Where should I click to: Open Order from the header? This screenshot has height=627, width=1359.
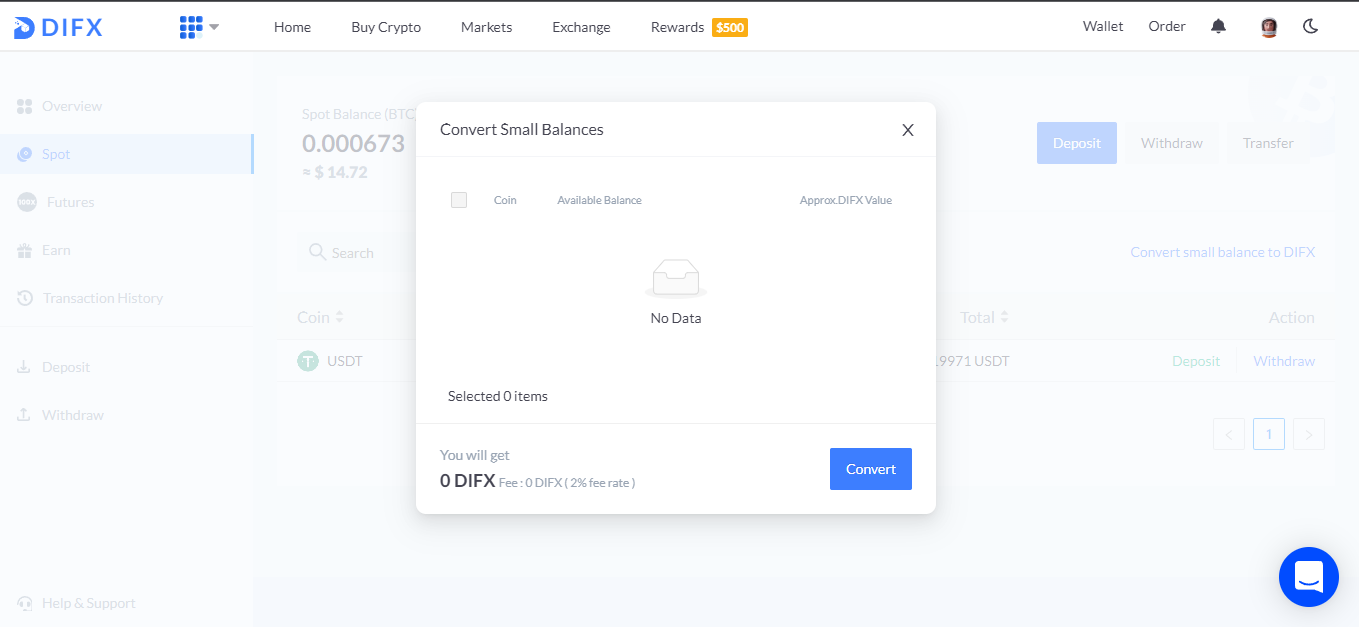tap(1167, 26)
